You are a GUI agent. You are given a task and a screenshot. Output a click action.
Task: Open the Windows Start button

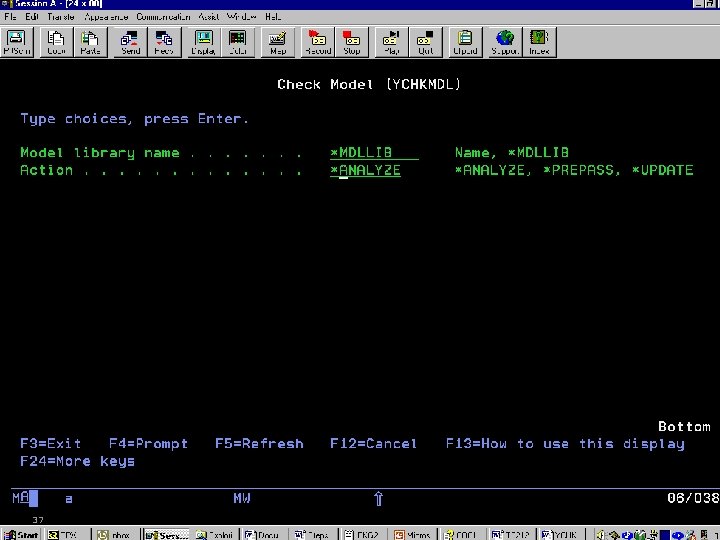pyautogui.click(x=22, y=534)
